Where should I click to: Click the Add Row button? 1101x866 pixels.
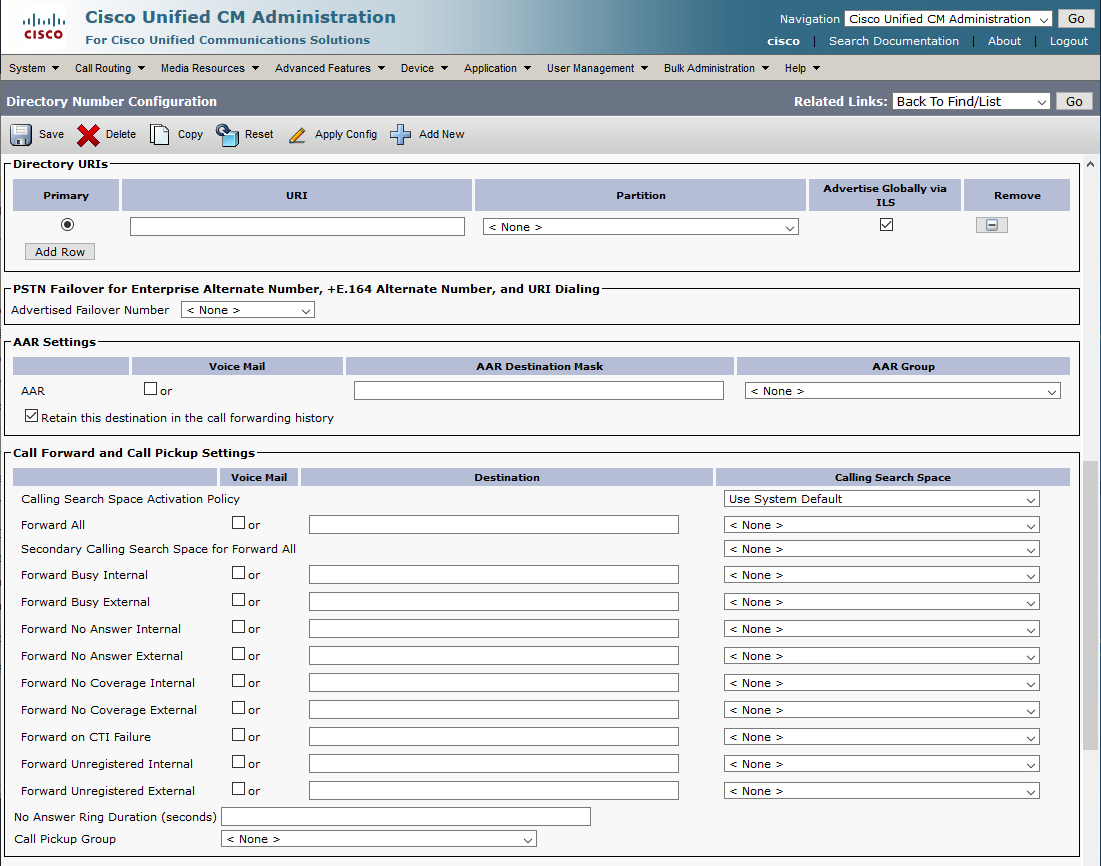(60, 252)
